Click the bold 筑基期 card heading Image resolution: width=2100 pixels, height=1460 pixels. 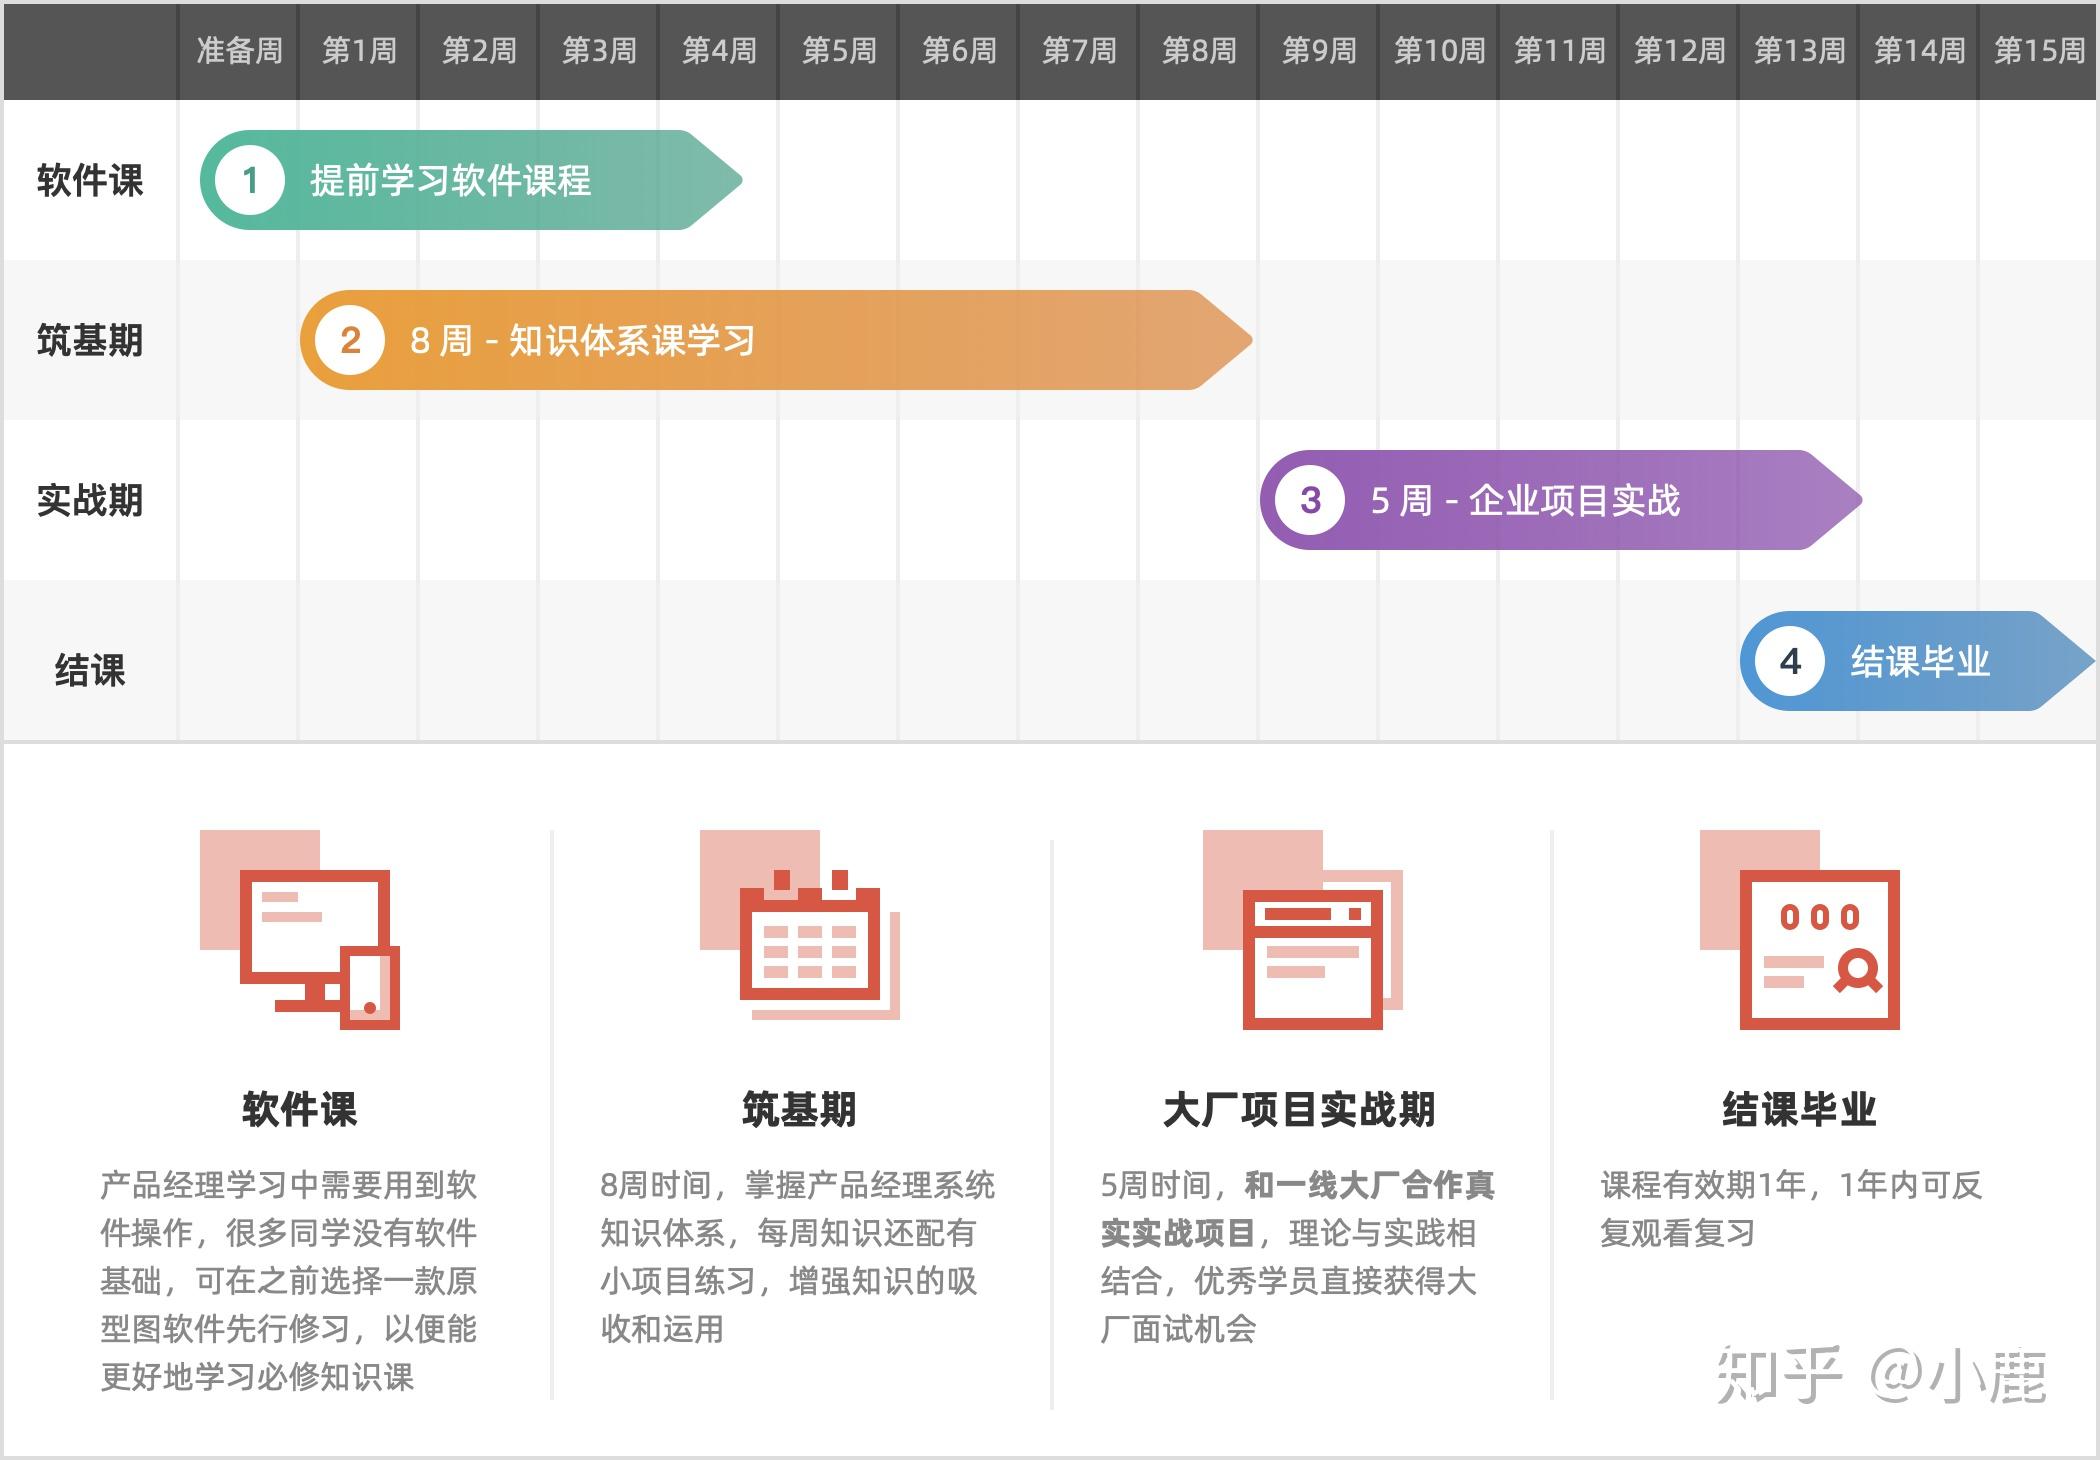[x=799, y=1109]
